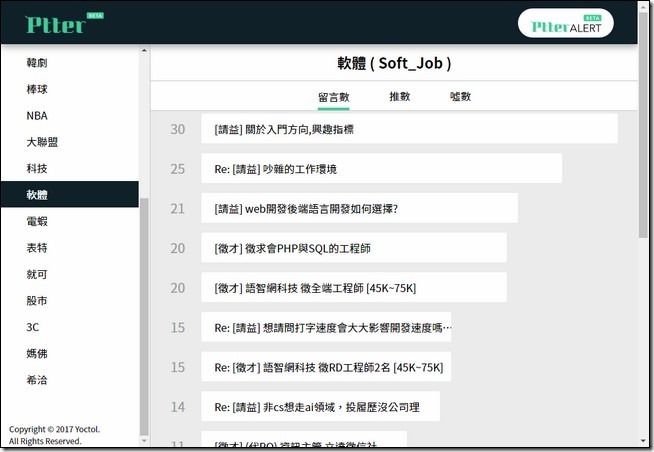Switch to the 留言數 tab

pyautogui.click(x=333, y=97)
